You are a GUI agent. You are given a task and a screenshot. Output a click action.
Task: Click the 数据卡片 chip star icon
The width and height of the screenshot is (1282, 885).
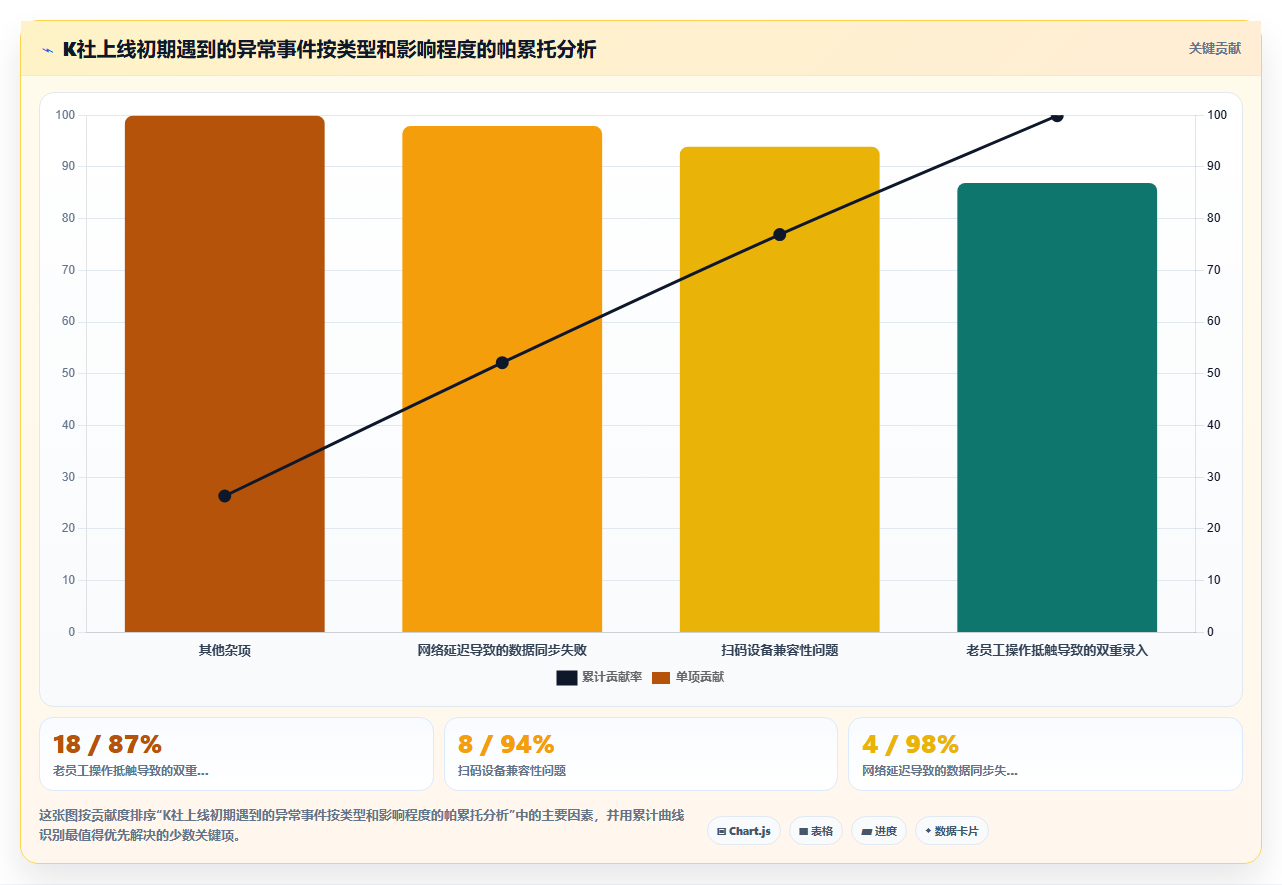928,831
